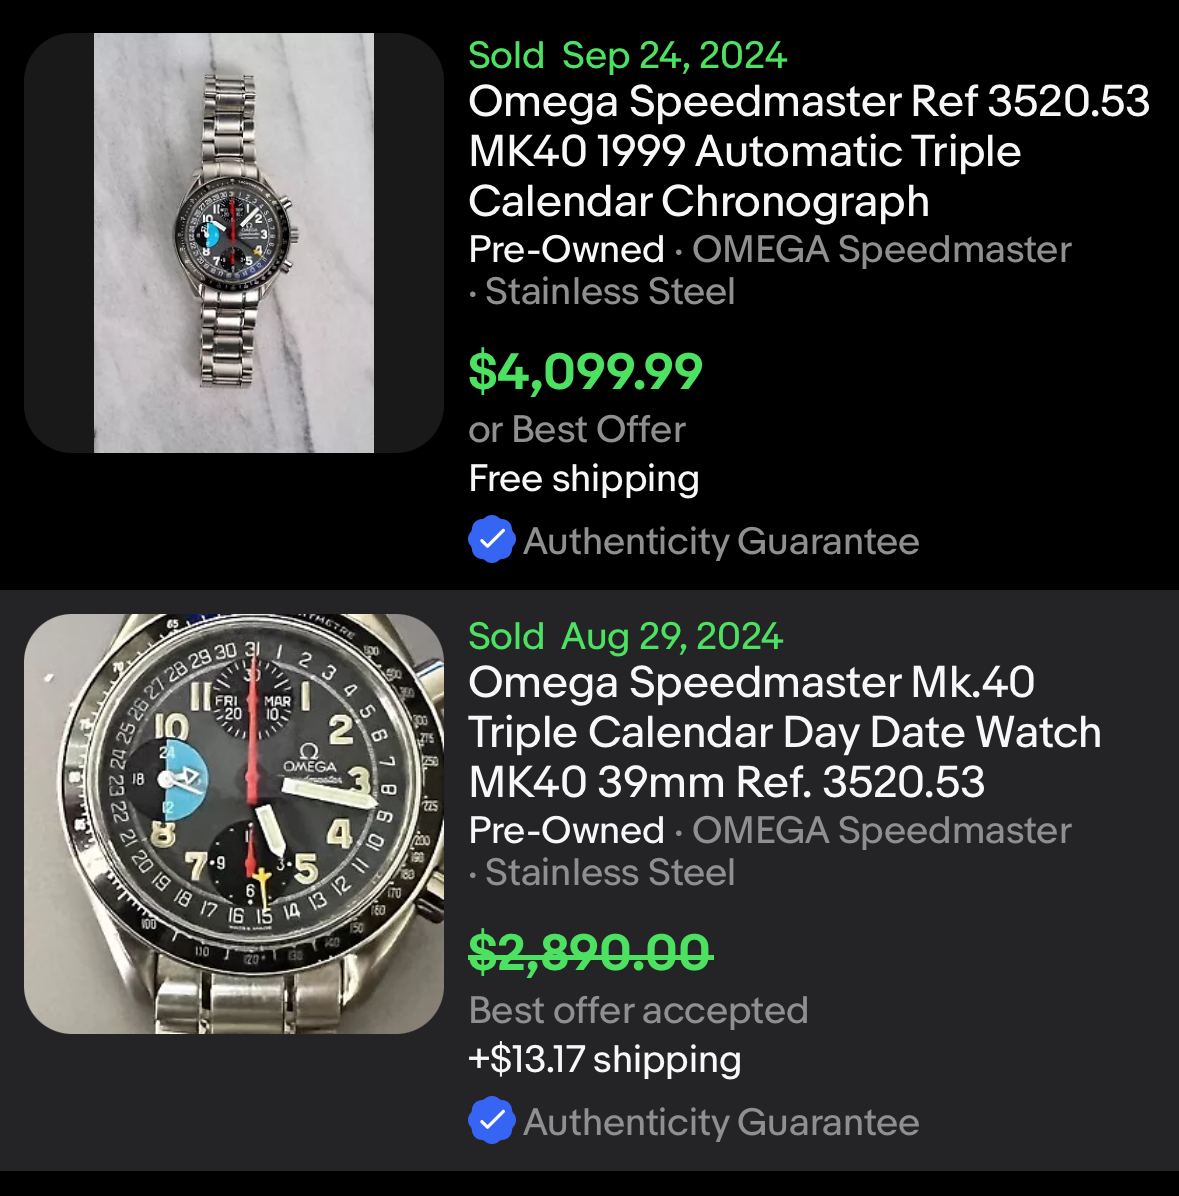Click the "or Best Offer" text
Viewport: 1179px width, 1196px height.
coord(577,430)
